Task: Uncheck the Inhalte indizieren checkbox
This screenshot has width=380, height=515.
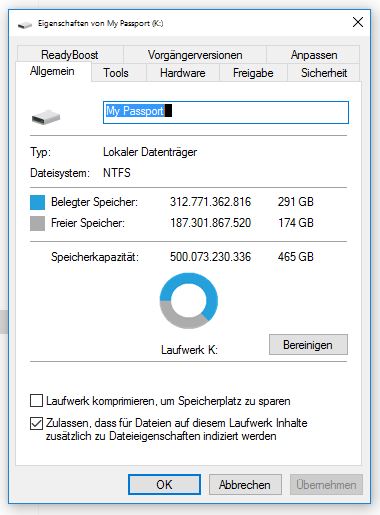Action: (x=36, y=423)
